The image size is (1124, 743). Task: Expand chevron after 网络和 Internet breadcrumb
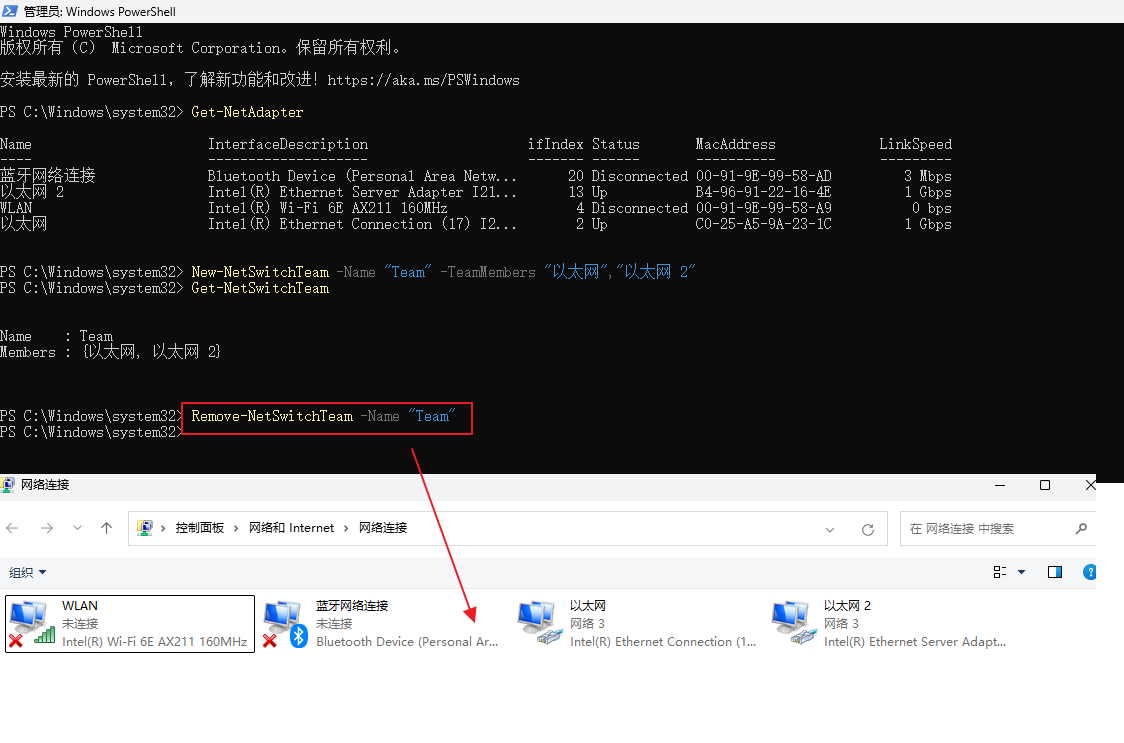coord(346,529)
